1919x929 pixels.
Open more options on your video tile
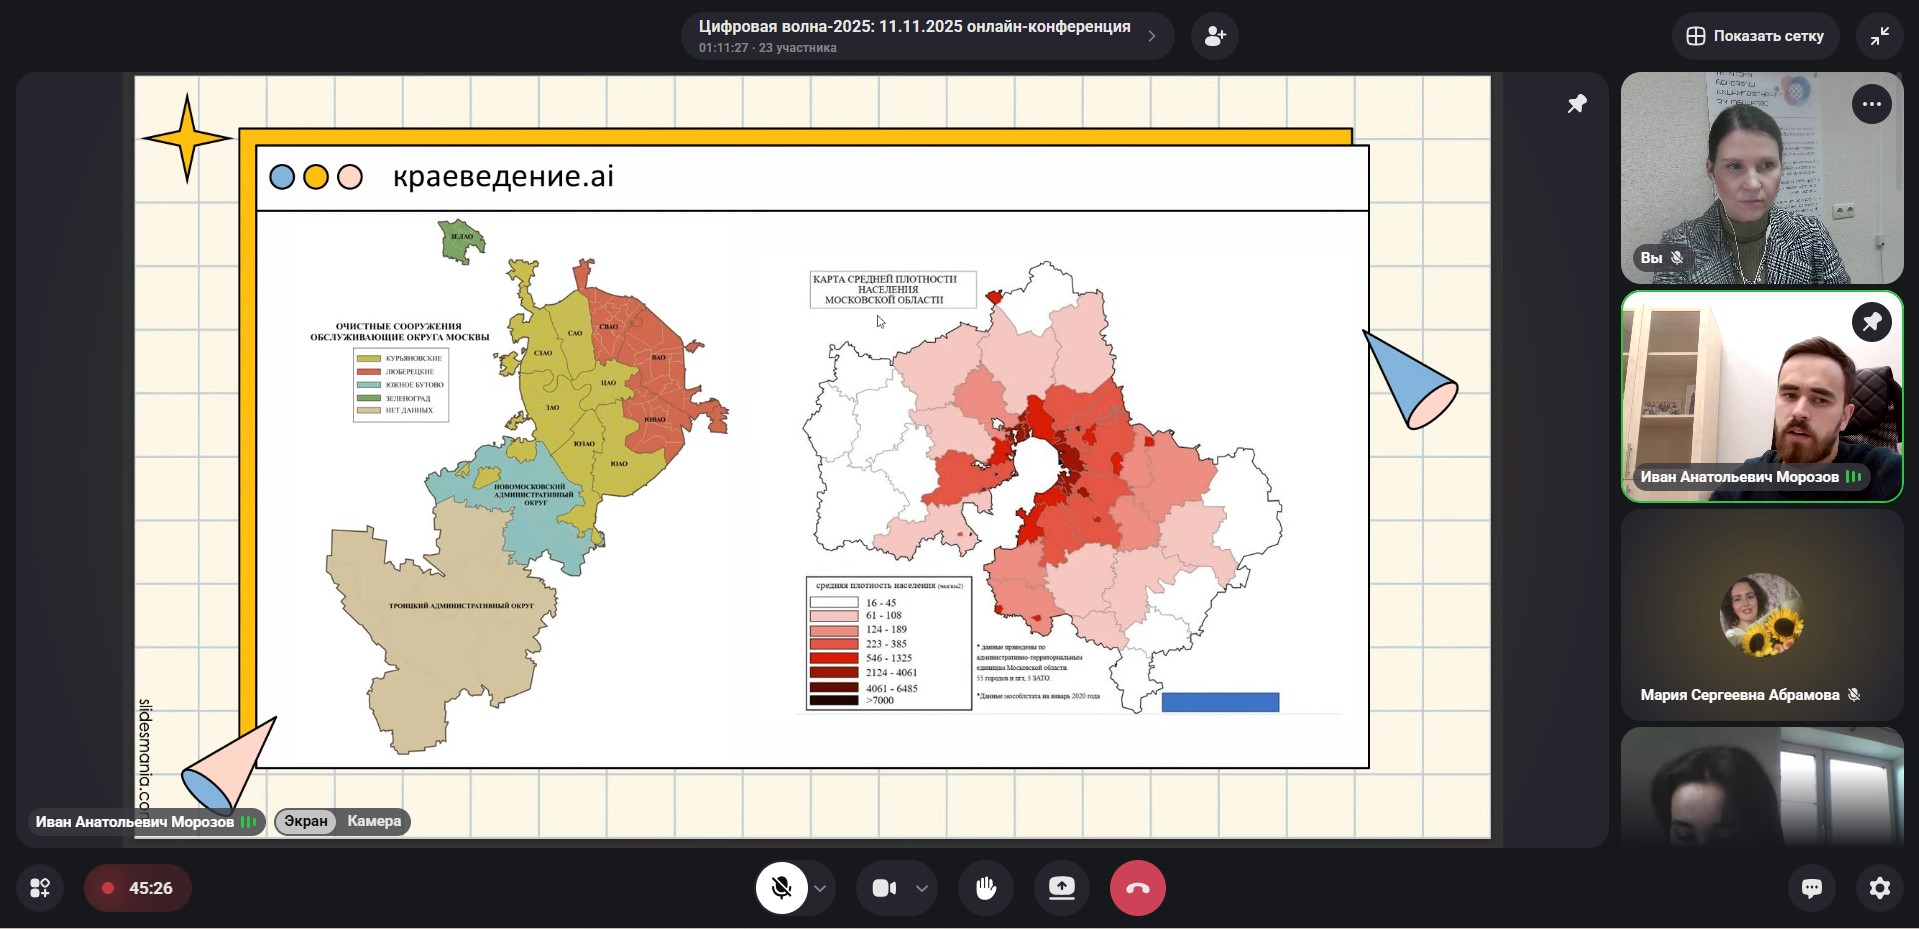1871,104
